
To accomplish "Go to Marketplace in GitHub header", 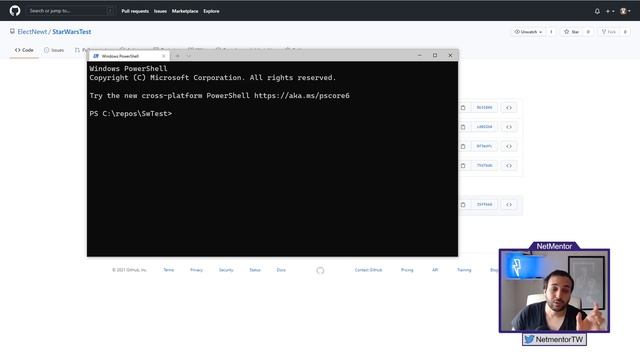I will click(185, 11).
